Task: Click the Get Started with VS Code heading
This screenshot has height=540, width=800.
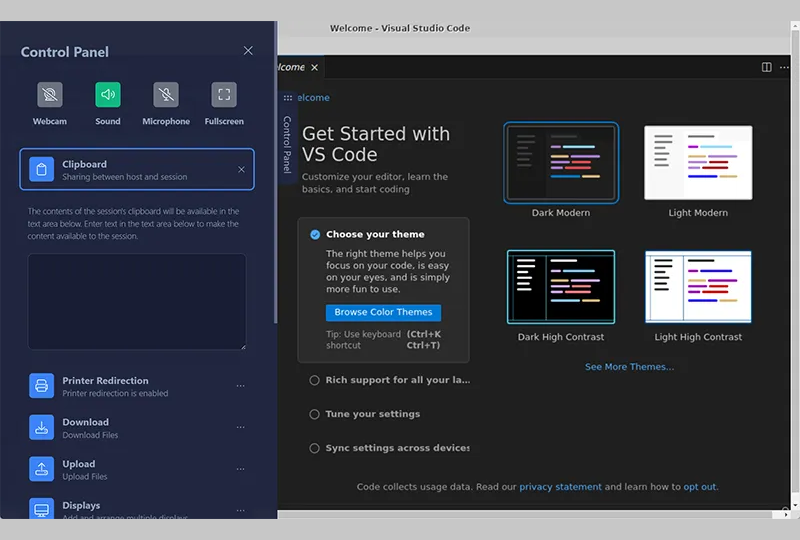Action: [376, 144]
